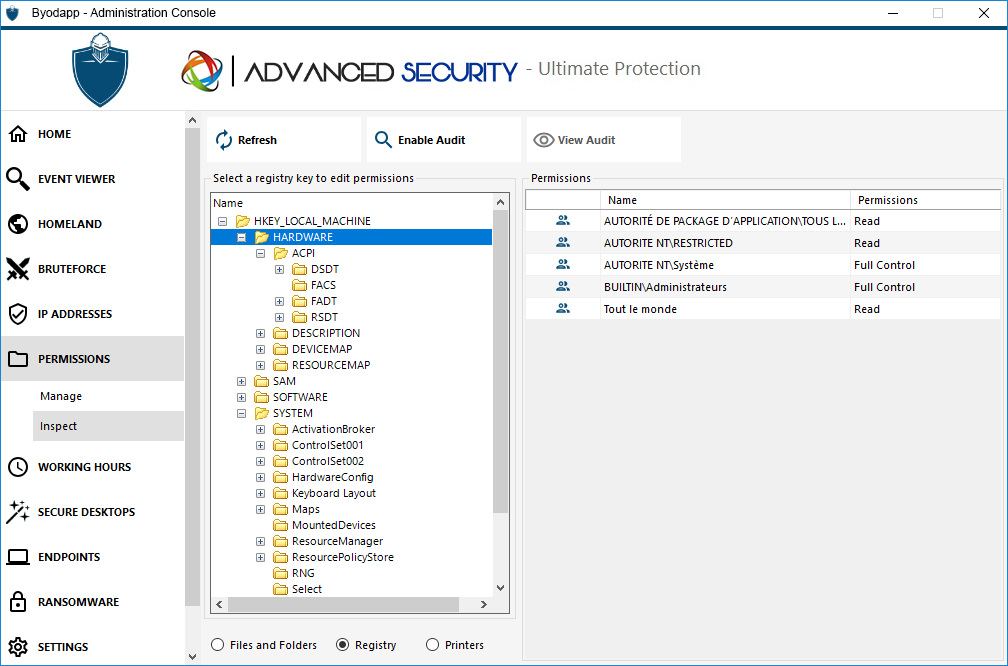Open the BRUTEFORCE section
Screen dimensions: 1008x666
(x=72, y=269)
